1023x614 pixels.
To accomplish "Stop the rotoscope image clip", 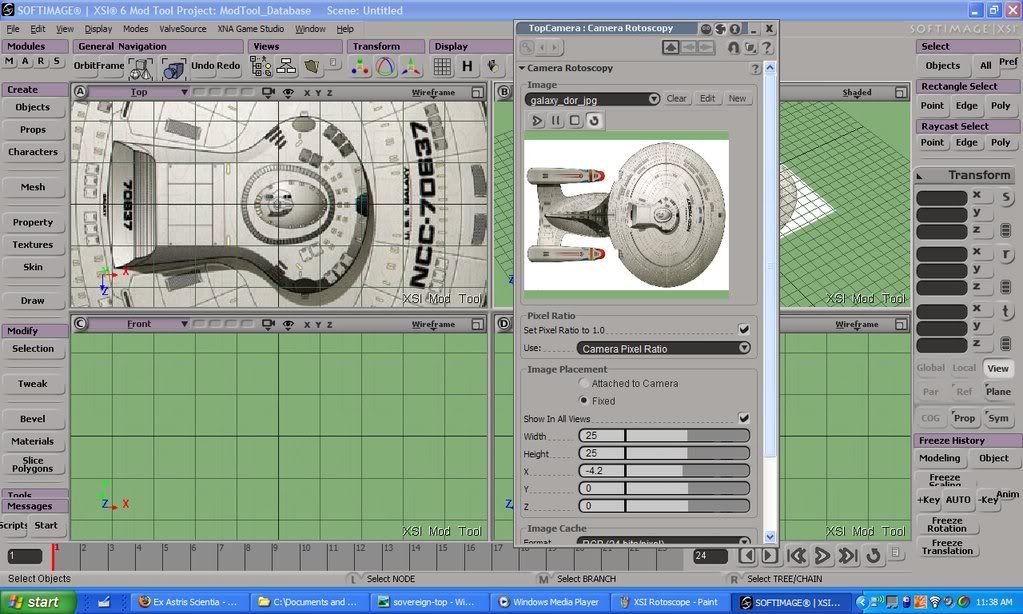I will tap(575, 121).
